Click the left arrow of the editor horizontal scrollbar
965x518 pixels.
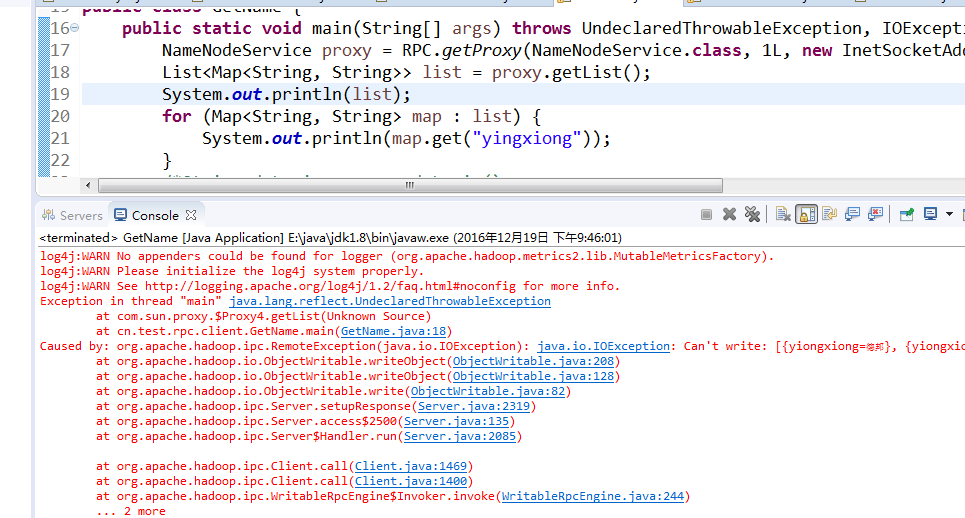pyautogui.click(x=88, y=185)
